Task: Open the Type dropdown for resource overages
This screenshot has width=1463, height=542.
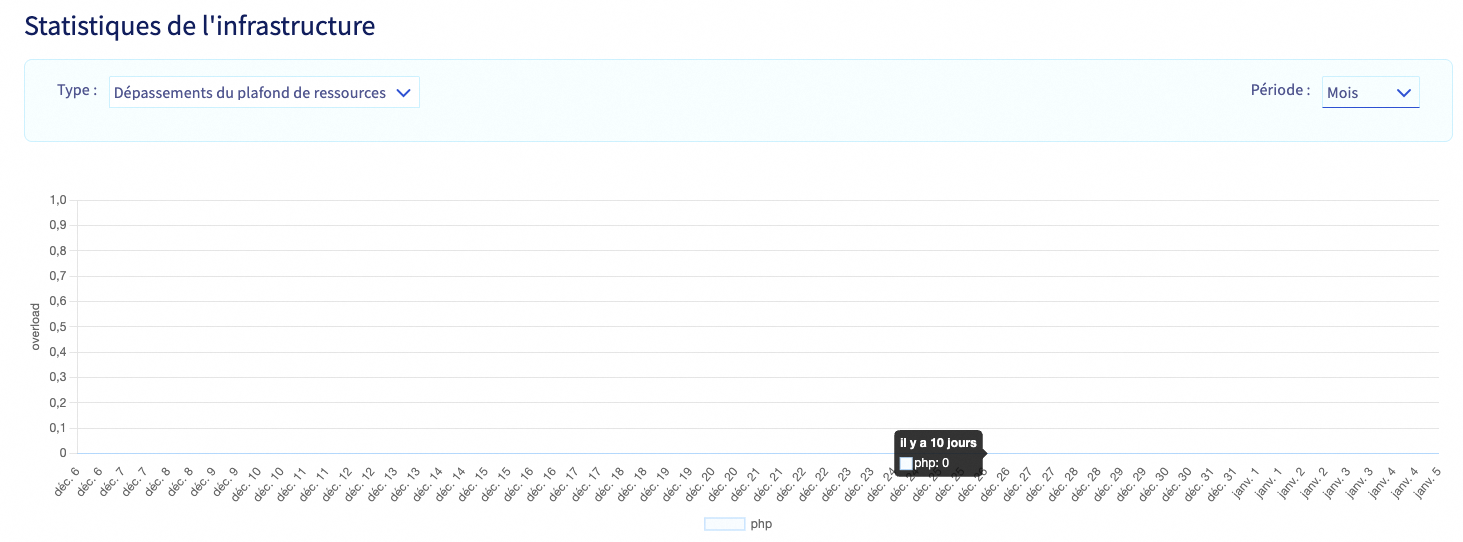Action: [250, 93]
